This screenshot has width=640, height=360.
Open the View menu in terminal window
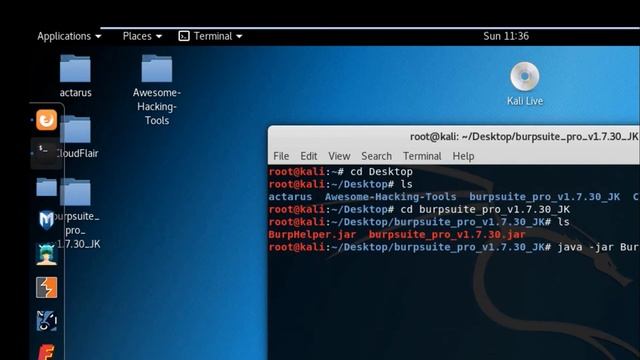click(339, 156)
